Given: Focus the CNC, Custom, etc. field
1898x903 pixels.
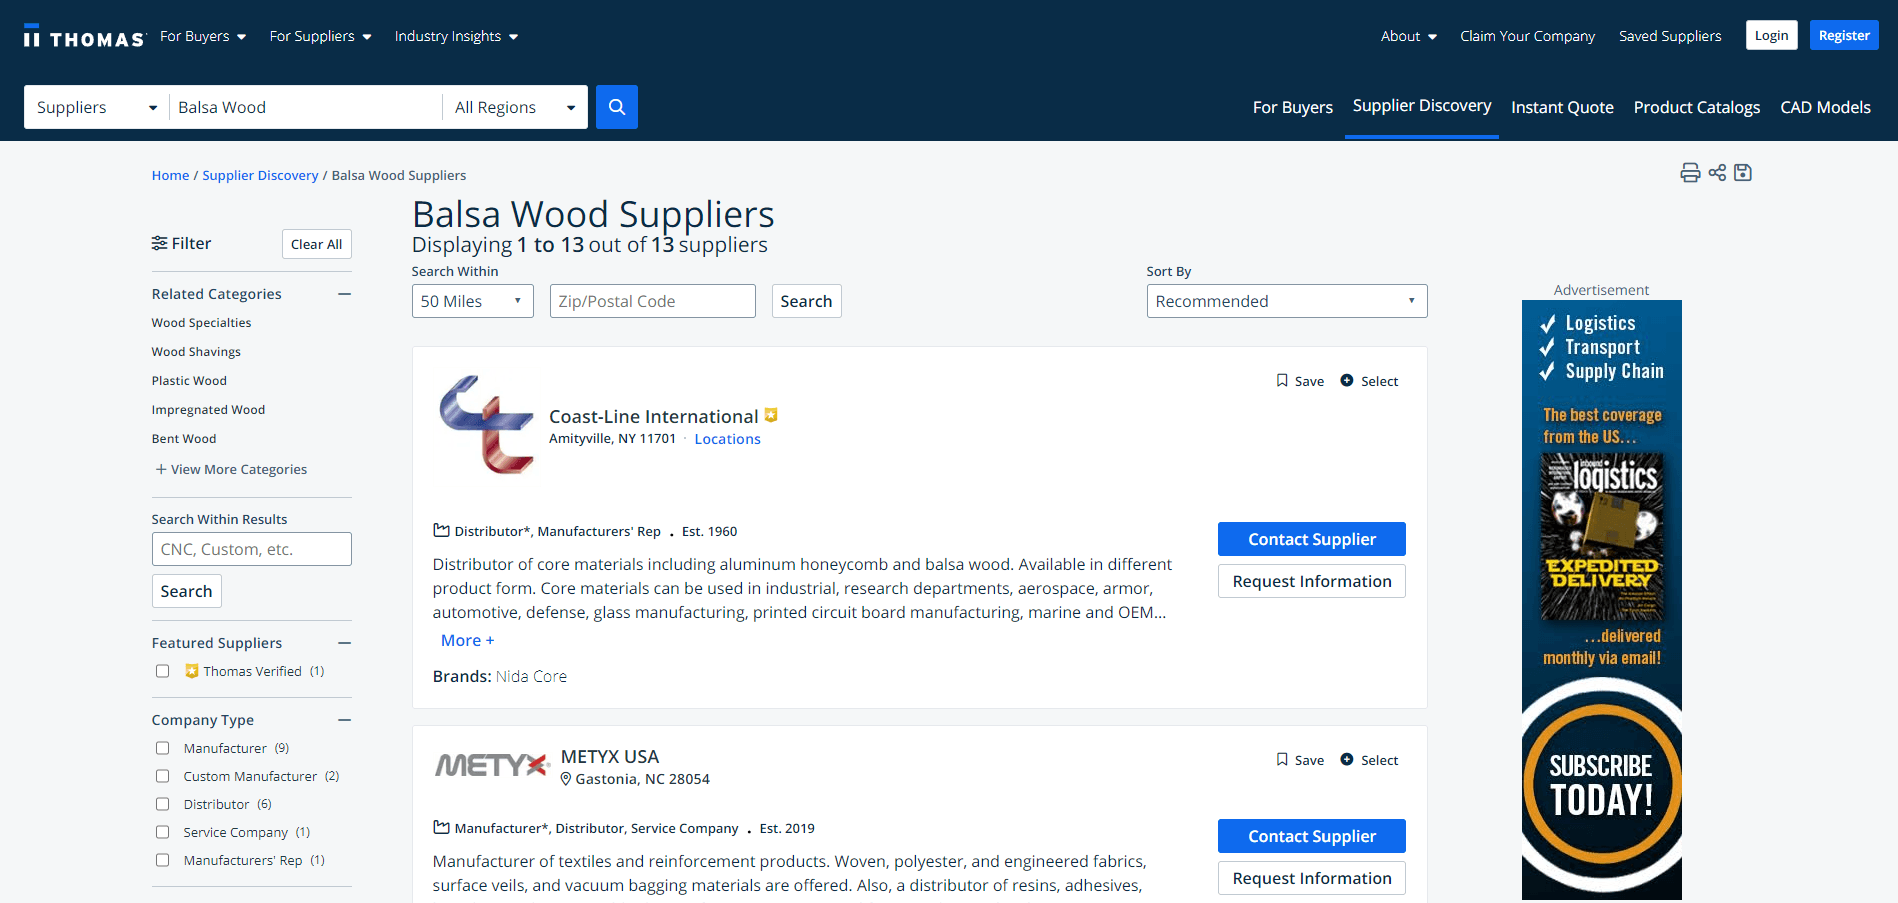Looking at the screenshot, I should pyautogui.click(x=251, y=549).
